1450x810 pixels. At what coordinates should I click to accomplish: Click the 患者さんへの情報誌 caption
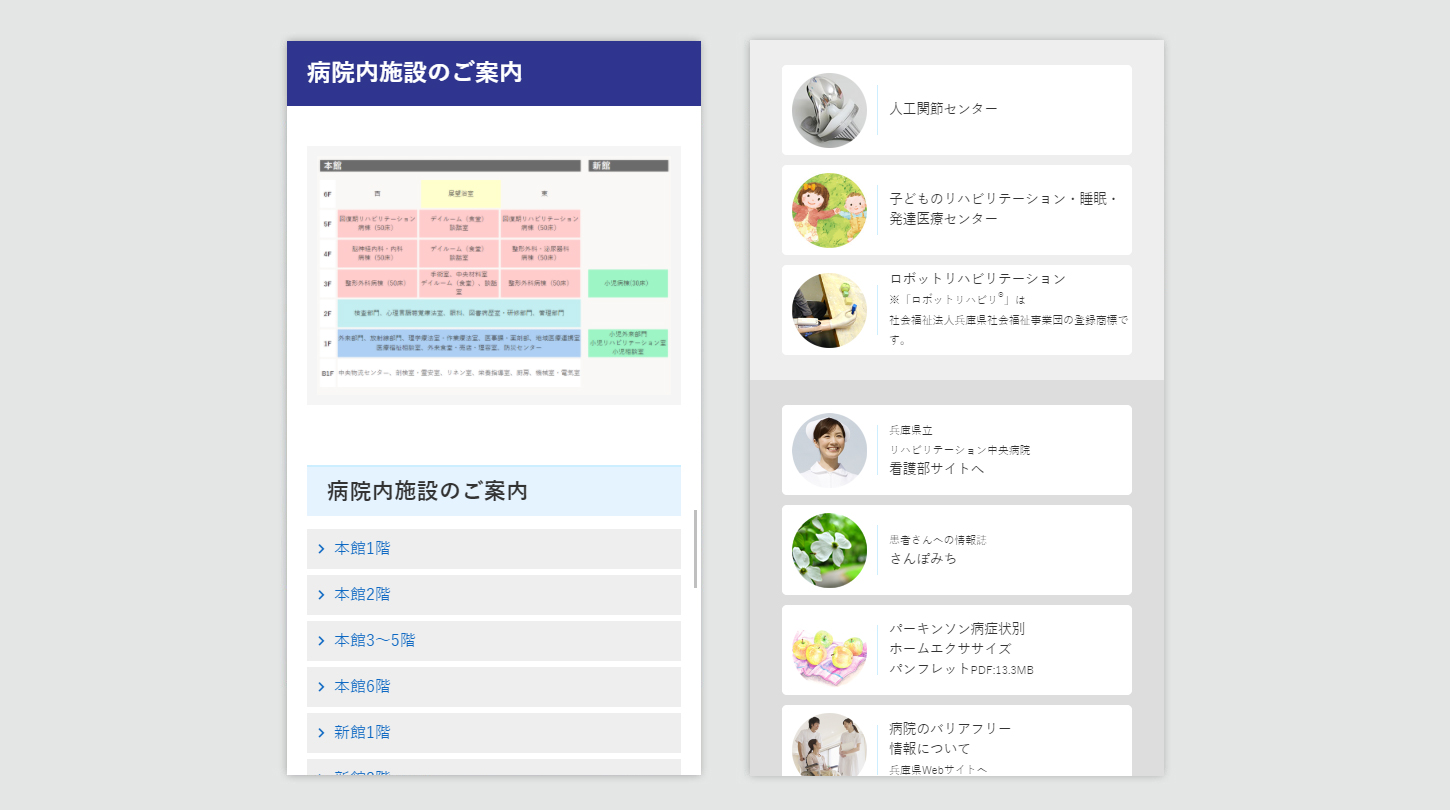tap(938, 540)
